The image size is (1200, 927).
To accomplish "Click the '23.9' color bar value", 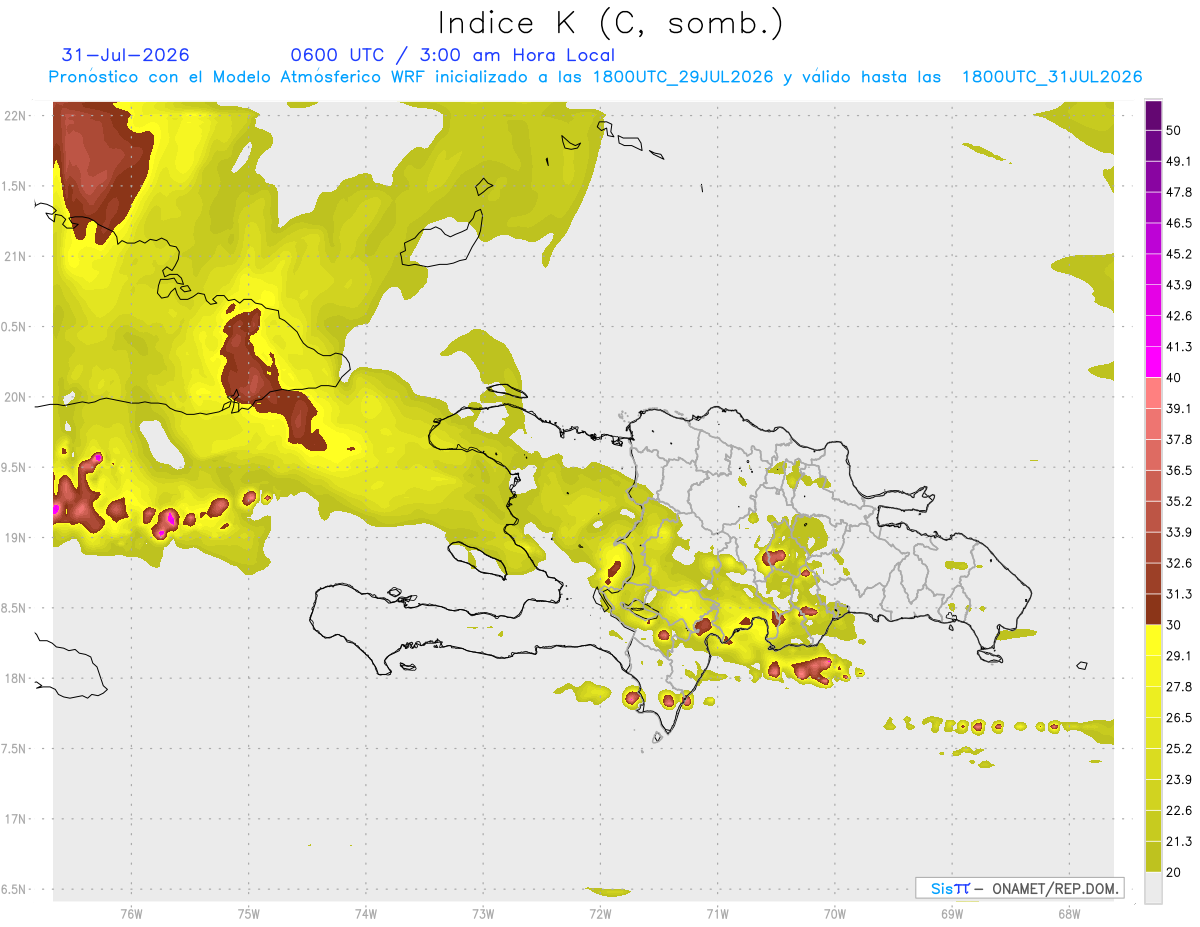I will pos(1179,780).
